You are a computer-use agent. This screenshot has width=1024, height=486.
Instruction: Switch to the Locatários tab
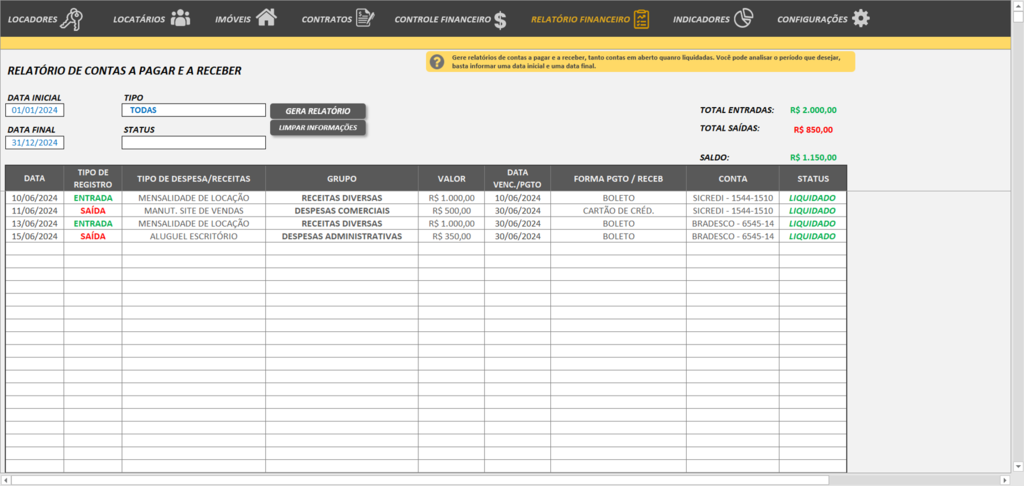click(x=139, y=20)
